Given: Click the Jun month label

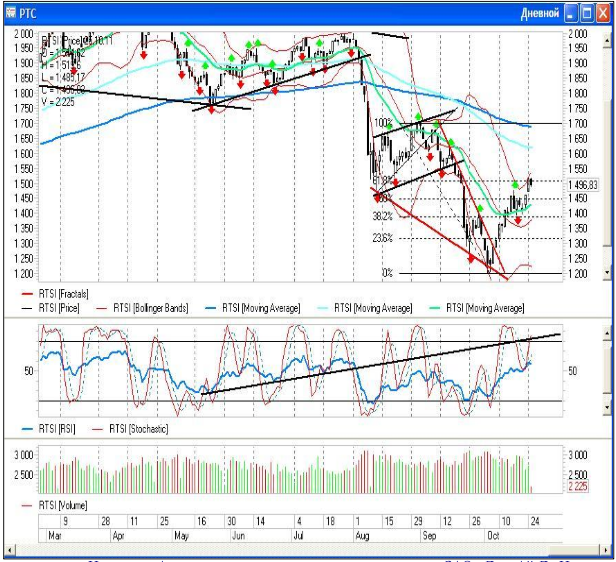Looking at the screenshot, I should tap(238, 536).
